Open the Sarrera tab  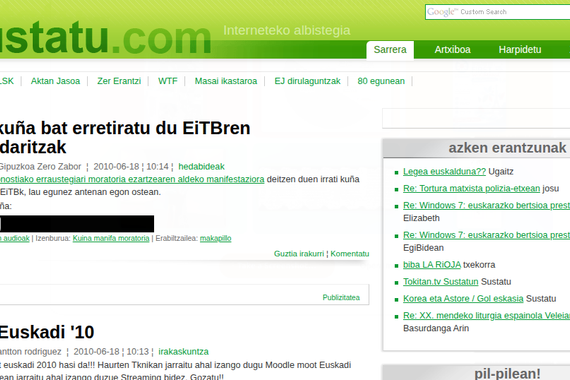tap(390, 50)
